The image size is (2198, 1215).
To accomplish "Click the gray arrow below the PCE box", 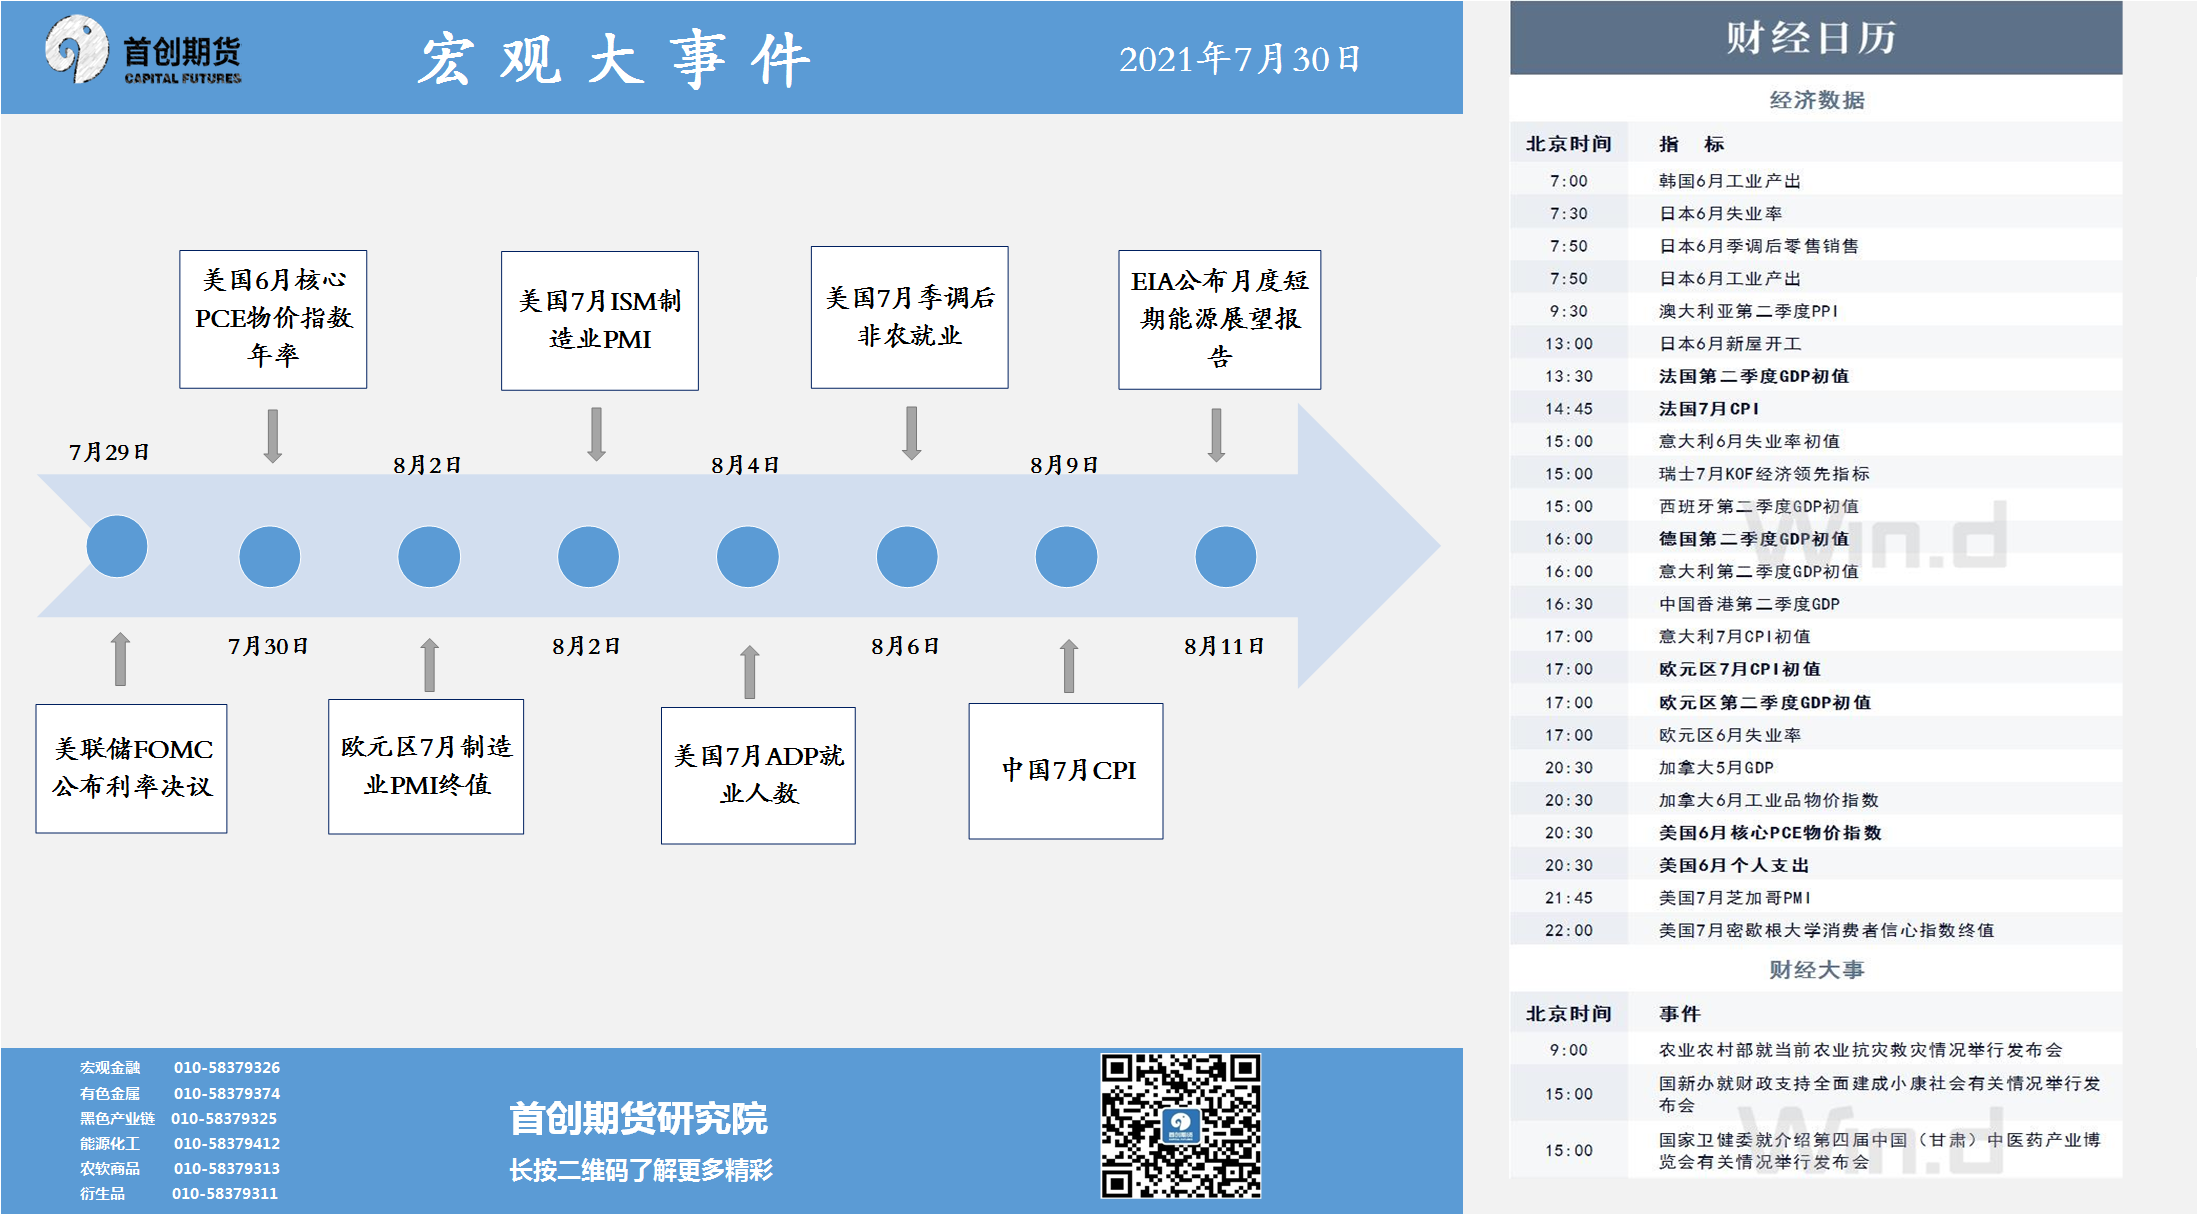I will (x=272, y=436).
